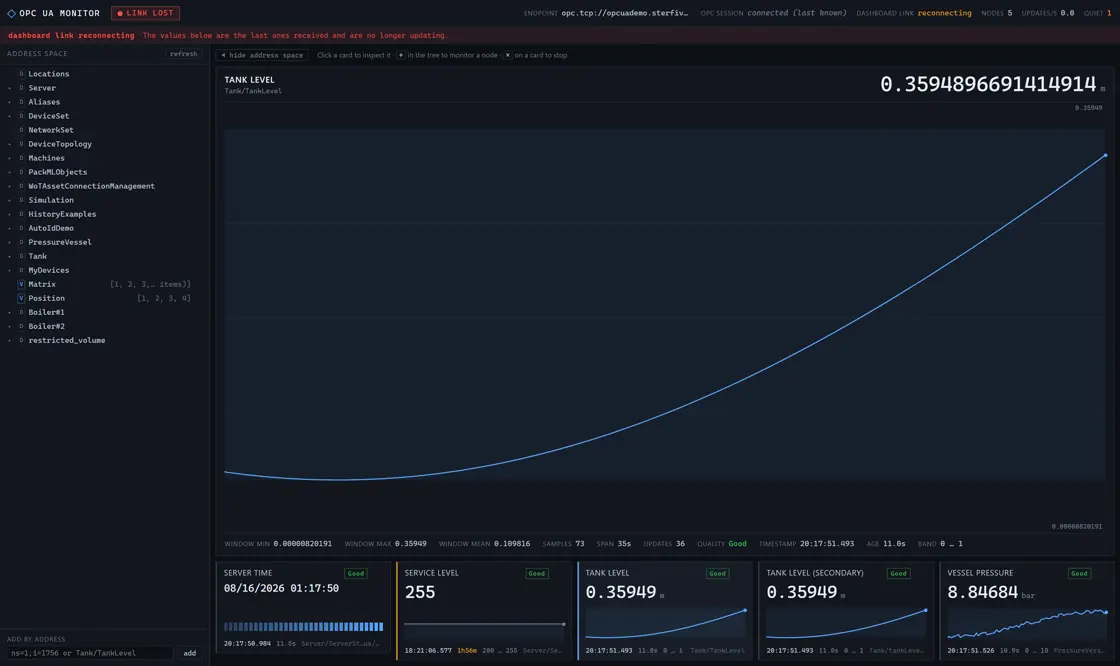Expand the MyDevices node

point(9,270)
